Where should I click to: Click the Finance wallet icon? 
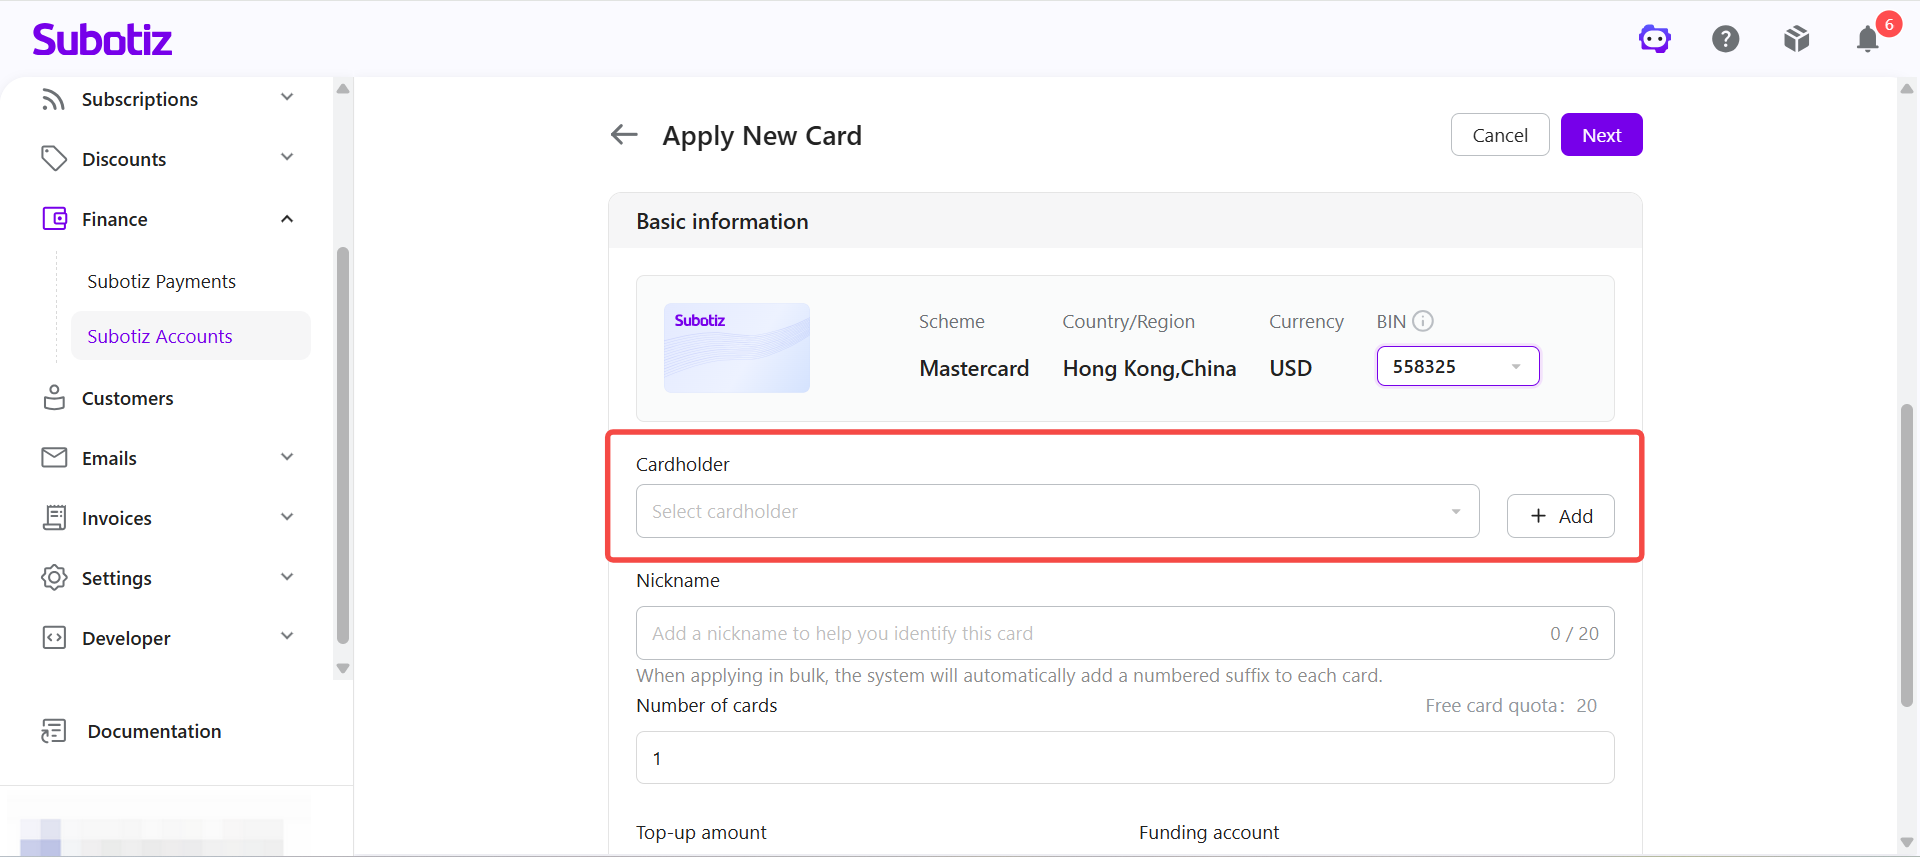click(x=54, y=219)
